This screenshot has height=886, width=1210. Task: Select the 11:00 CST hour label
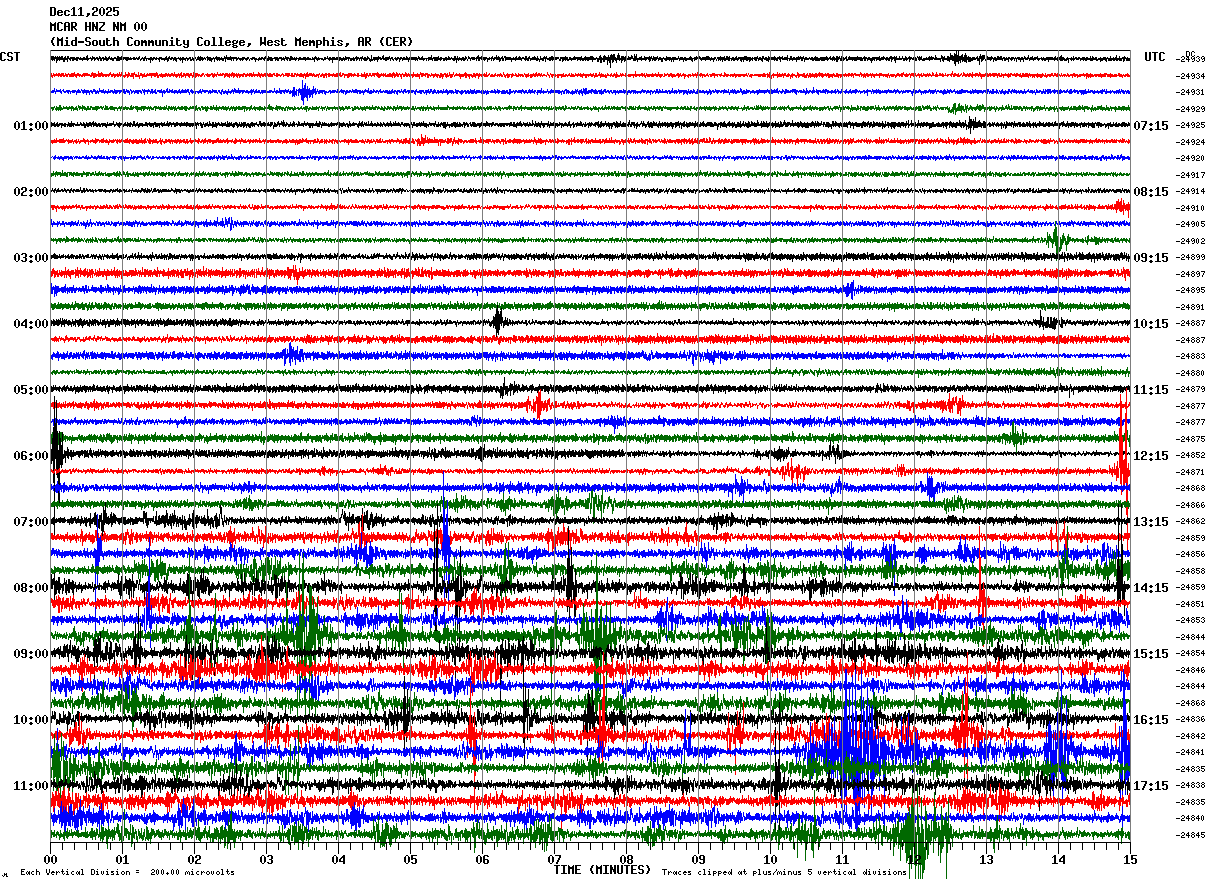[x=31, y=786]
